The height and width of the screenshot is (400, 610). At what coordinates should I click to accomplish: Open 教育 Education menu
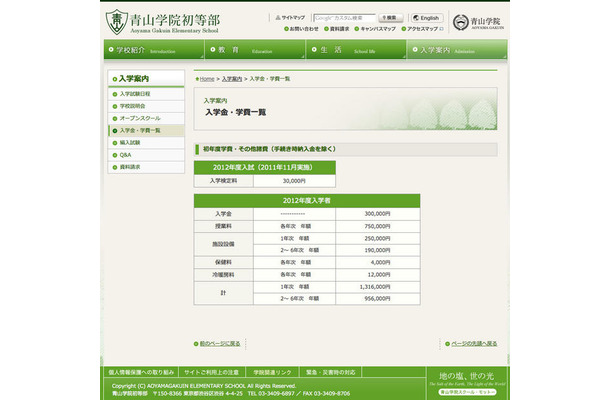(255, 50)
